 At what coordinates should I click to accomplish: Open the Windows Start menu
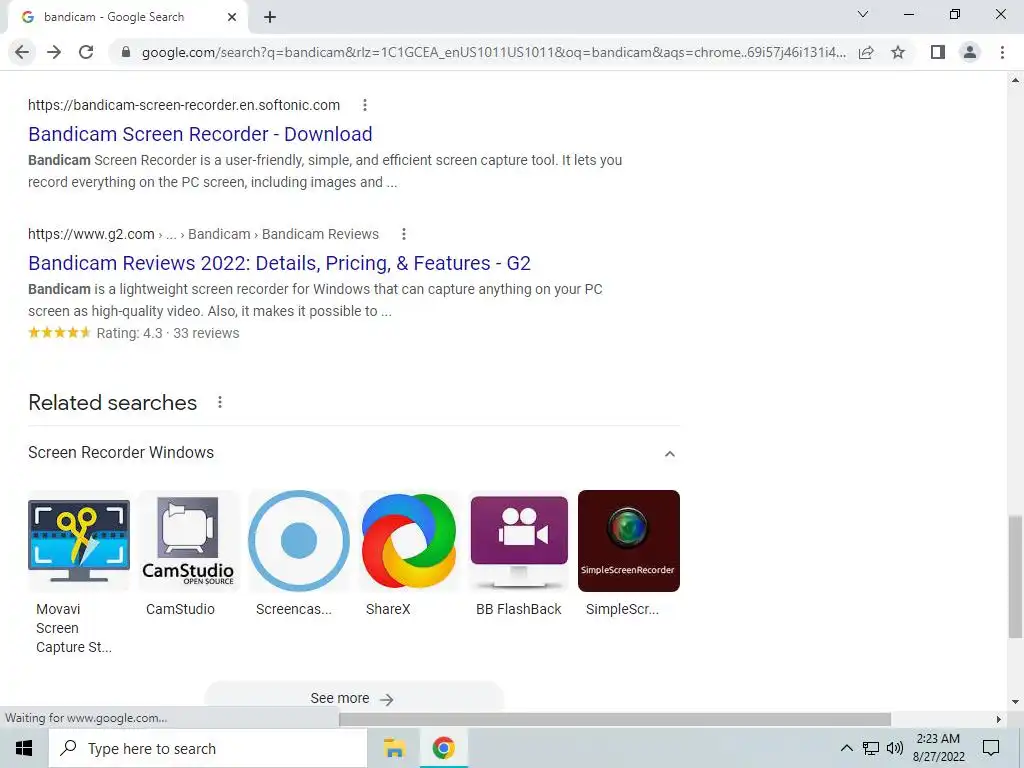24,748
